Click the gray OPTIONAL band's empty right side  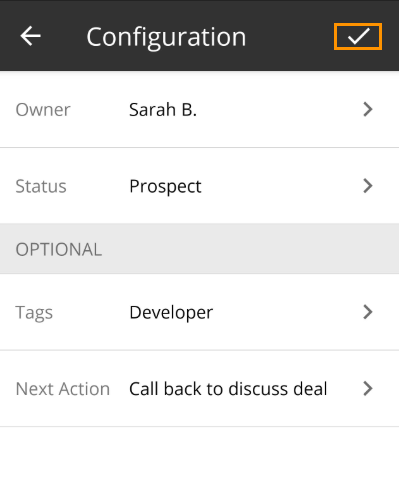coord(250,249)
